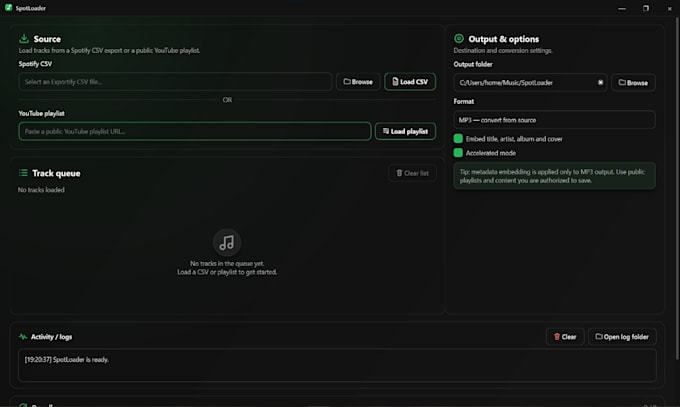
Task: Click the YouTube playlist URL field
Action: (x=195, y=131)
